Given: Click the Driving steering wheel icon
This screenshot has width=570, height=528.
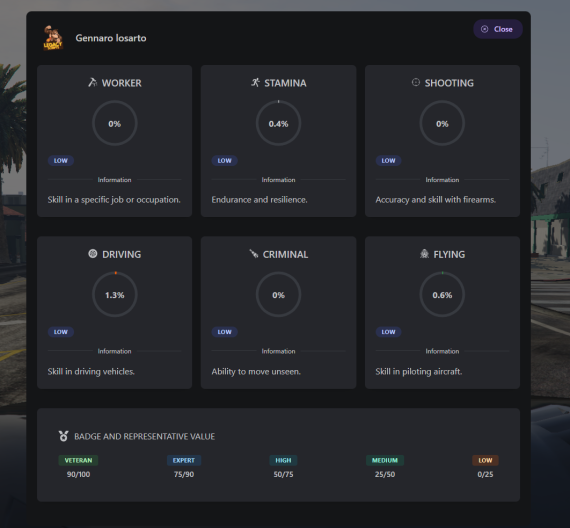Looking at the screenshot, I should tap(93, 254).
